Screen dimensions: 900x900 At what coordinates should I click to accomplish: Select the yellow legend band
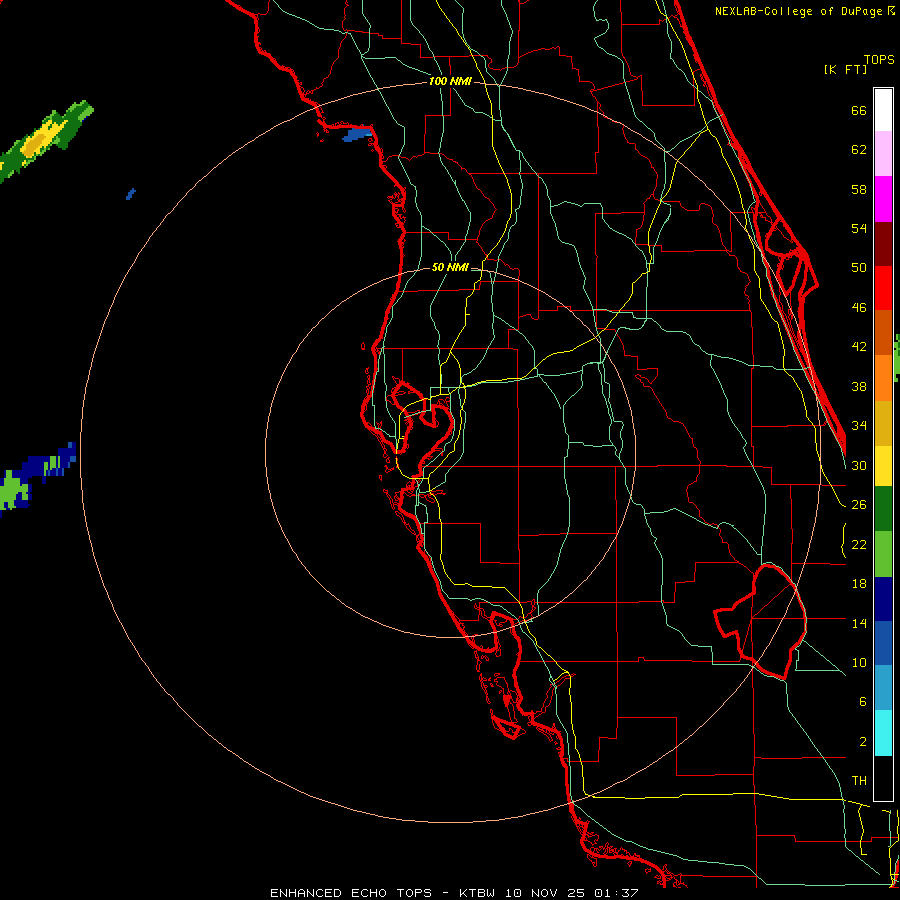pos(883,466)
